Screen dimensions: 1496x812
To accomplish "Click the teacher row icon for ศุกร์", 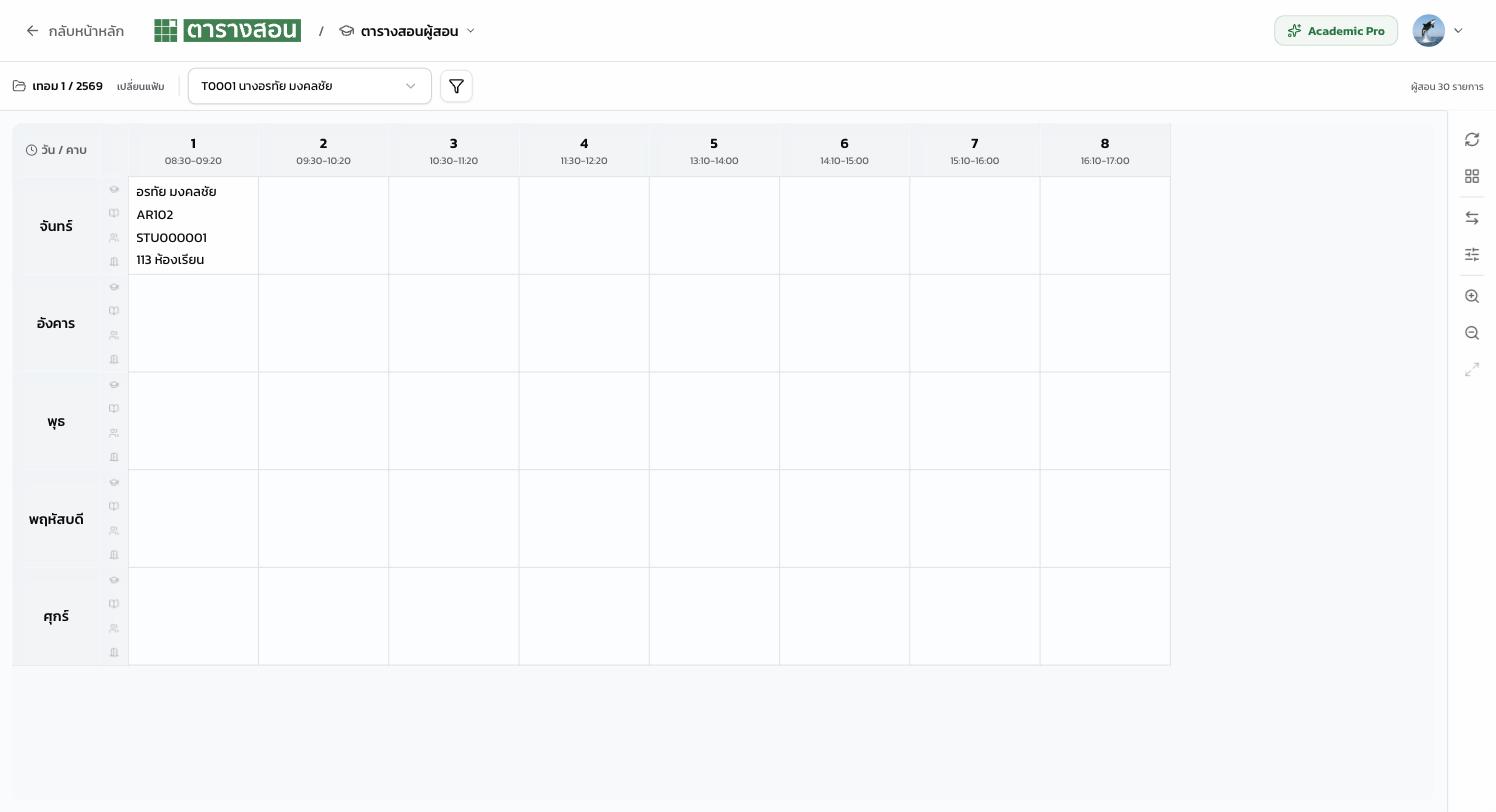I will (x=114, y=580).
